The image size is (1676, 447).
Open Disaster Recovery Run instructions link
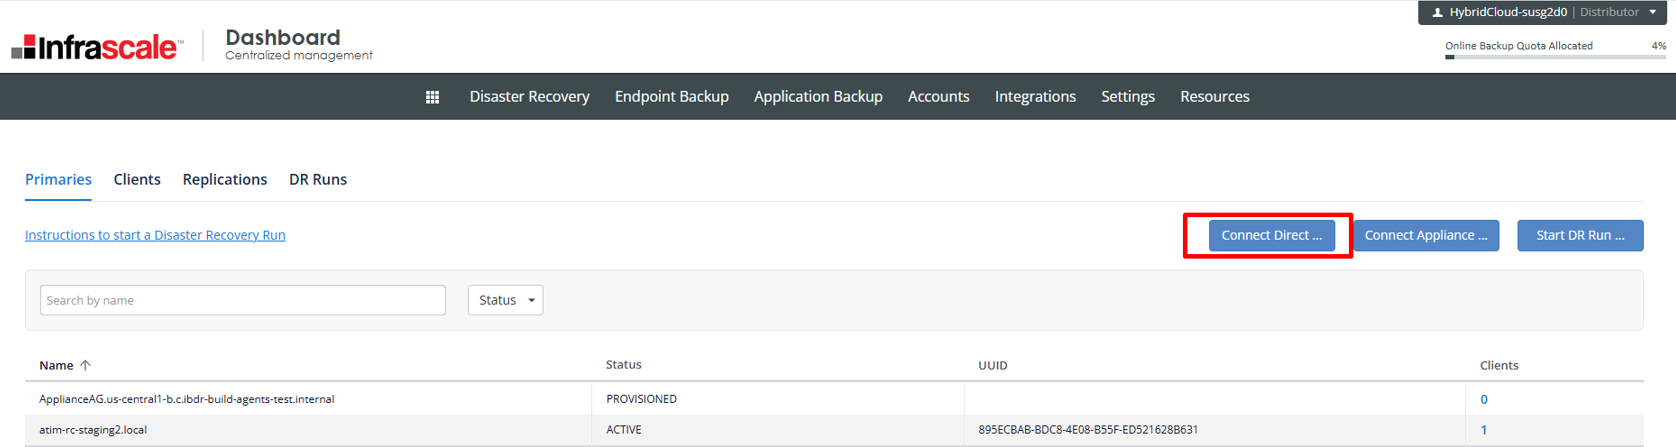pyautogui.click(x=155, y=235)
